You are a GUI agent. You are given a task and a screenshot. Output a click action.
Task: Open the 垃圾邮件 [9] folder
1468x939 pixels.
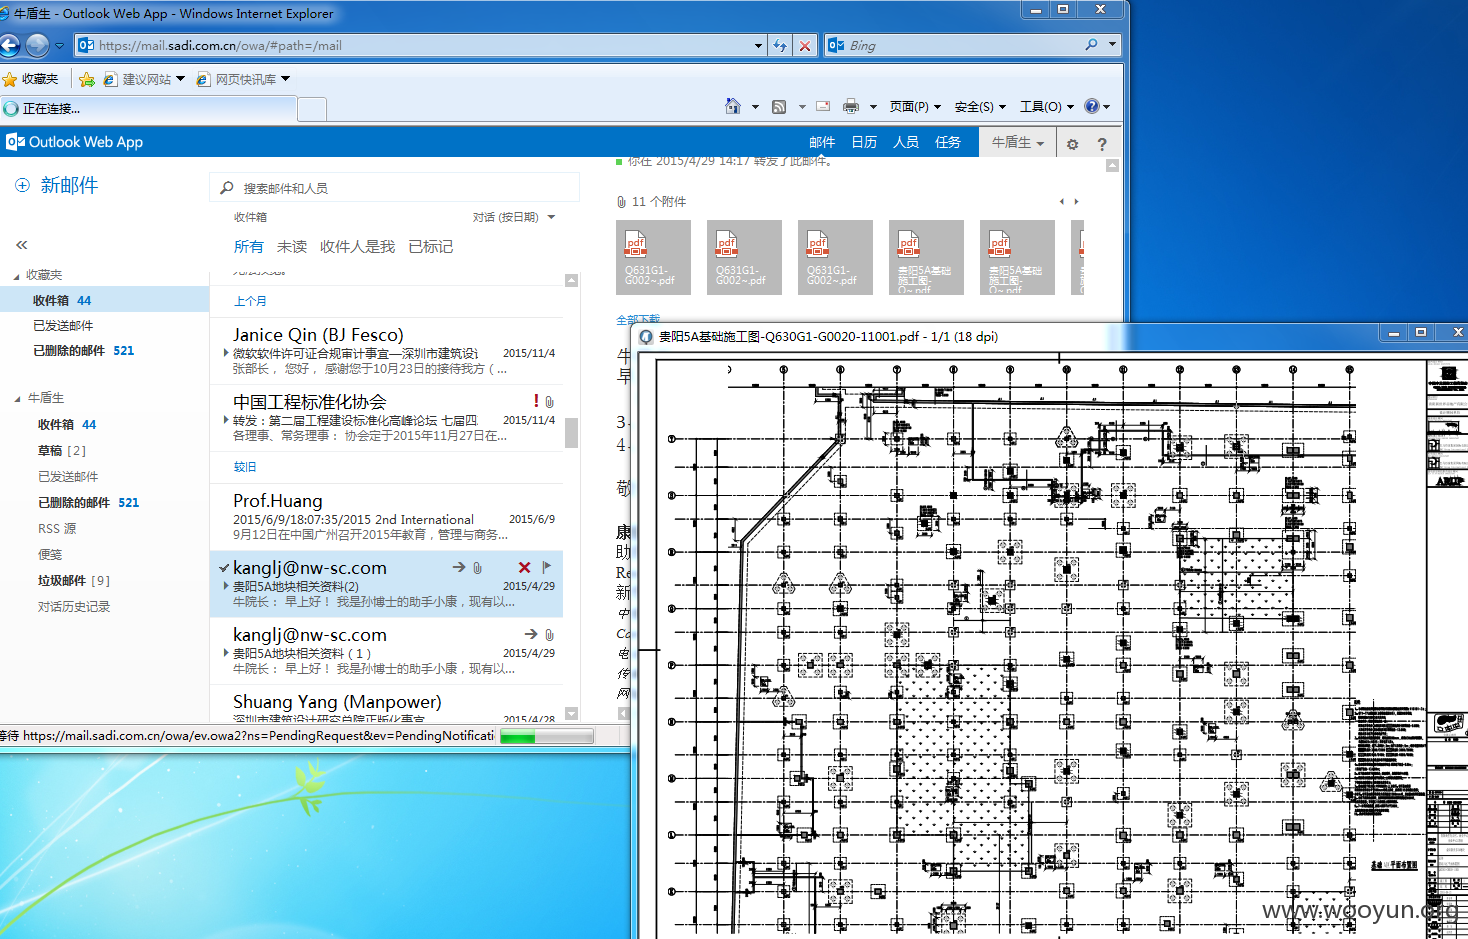pos(74,580)
